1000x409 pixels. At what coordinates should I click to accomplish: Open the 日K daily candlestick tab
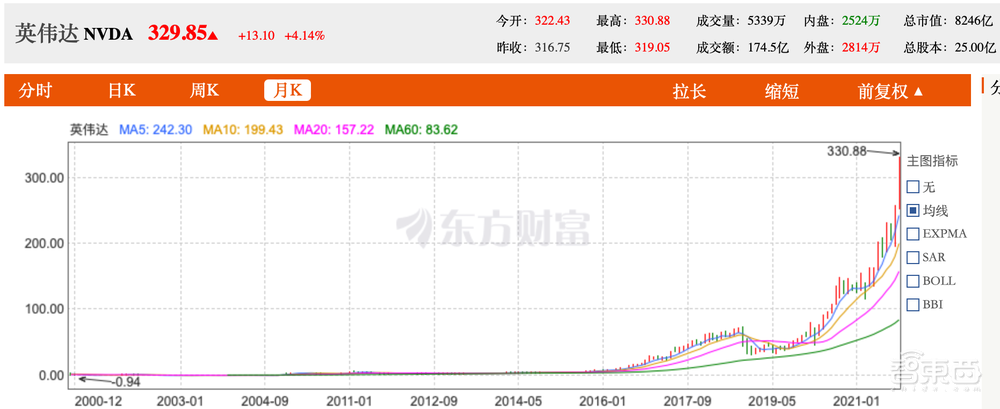[122, 91]
